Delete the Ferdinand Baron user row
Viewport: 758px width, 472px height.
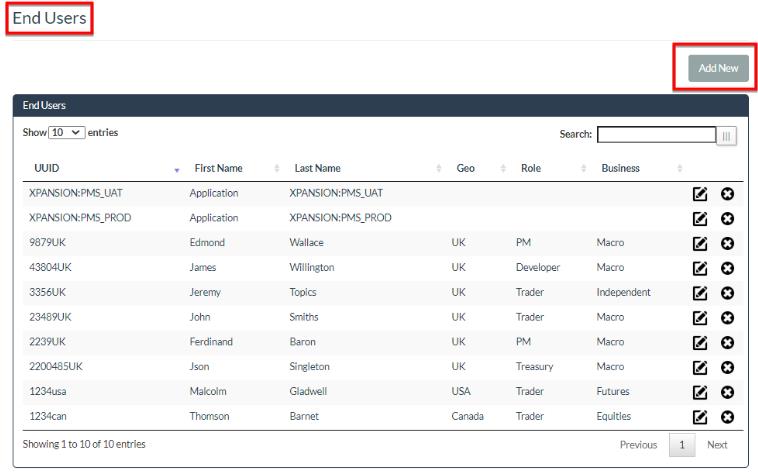point(727,342)
